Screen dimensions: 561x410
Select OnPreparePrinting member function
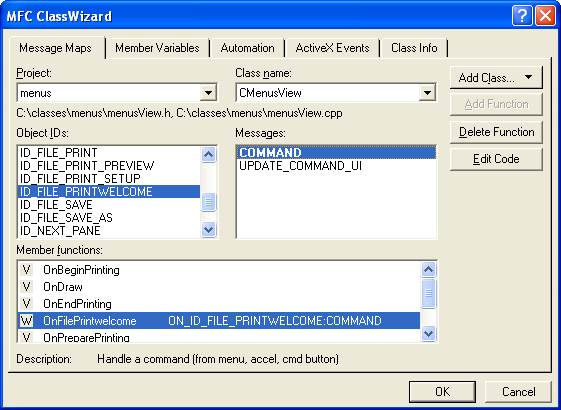tap(219, 336)
